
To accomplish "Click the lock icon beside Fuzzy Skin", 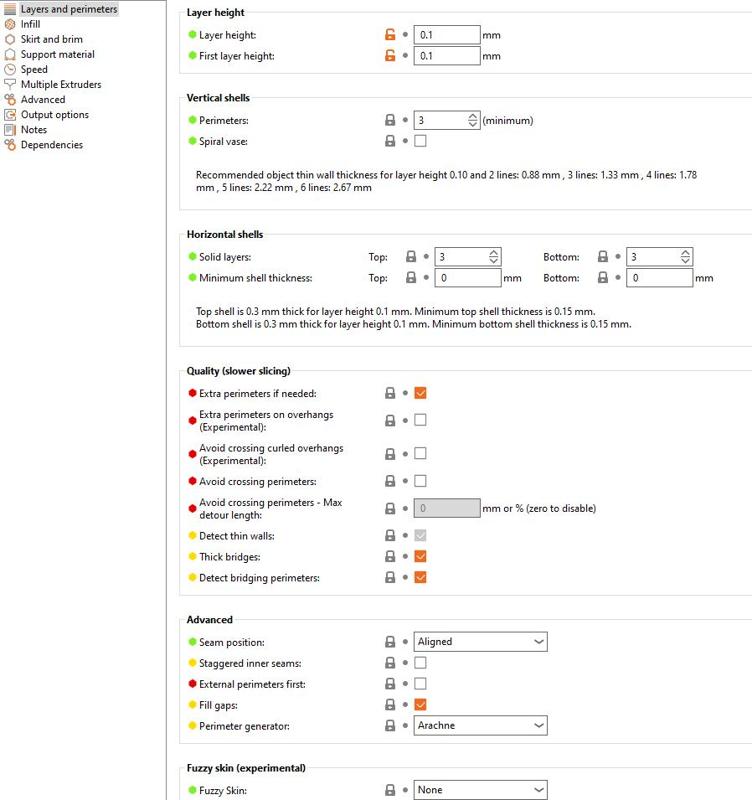I will click(390, 790).
